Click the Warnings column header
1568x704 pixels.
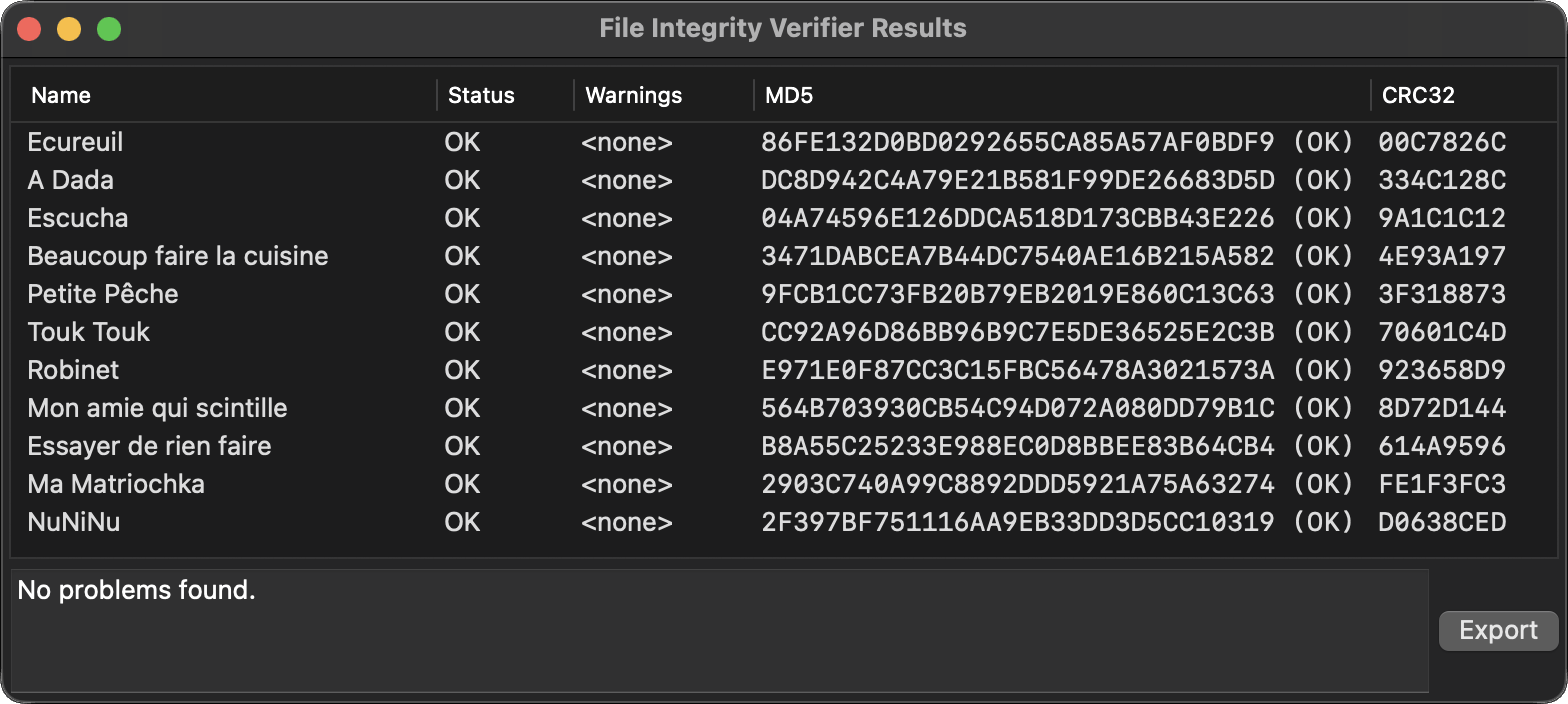click(x=633, y=96)
